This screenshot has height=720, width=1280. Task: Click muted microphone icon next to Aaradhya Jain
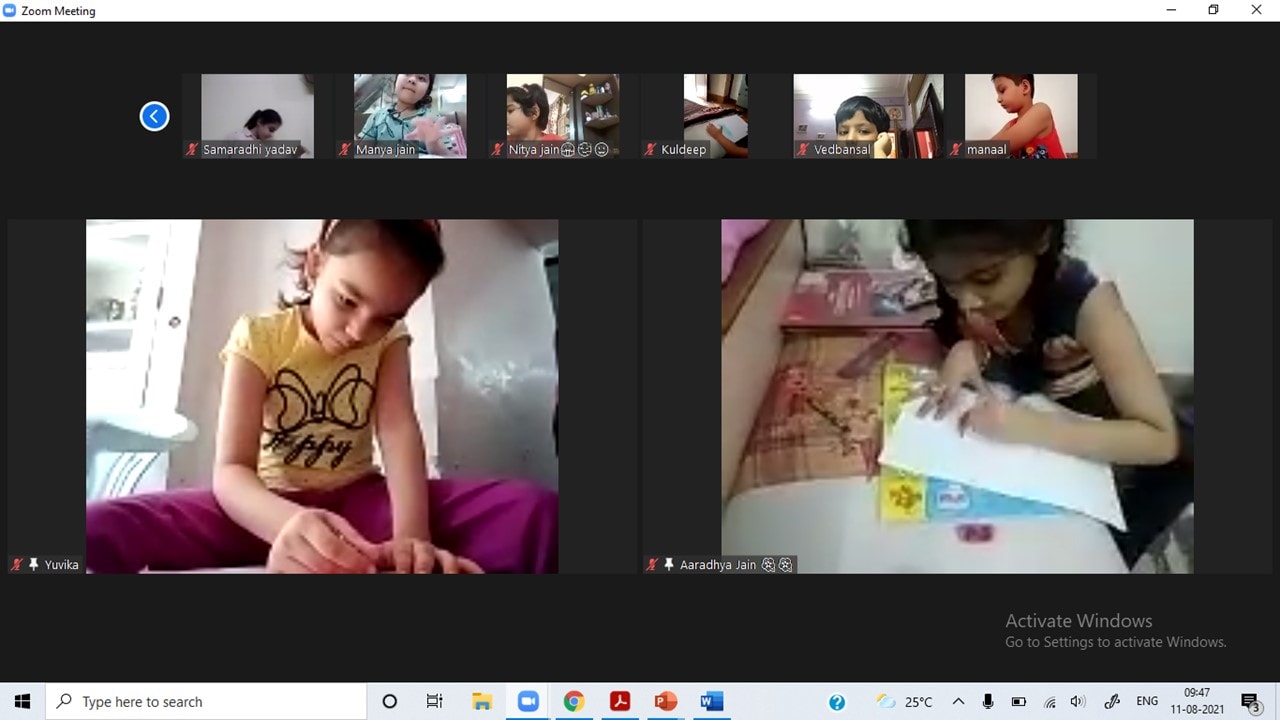pos(652,565)
